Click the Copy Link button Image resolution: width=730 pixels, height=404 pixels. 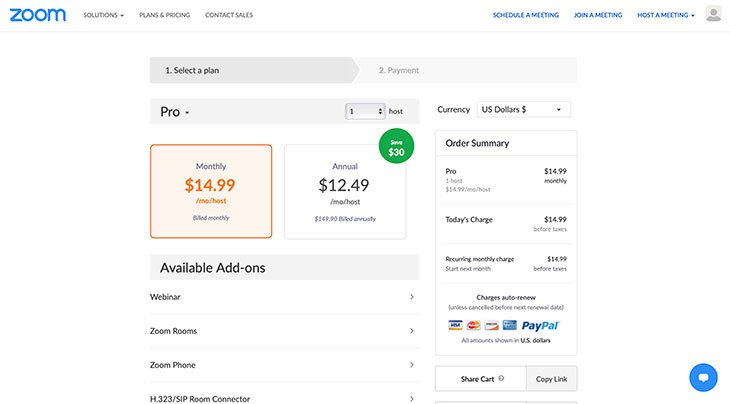(551, 379)
